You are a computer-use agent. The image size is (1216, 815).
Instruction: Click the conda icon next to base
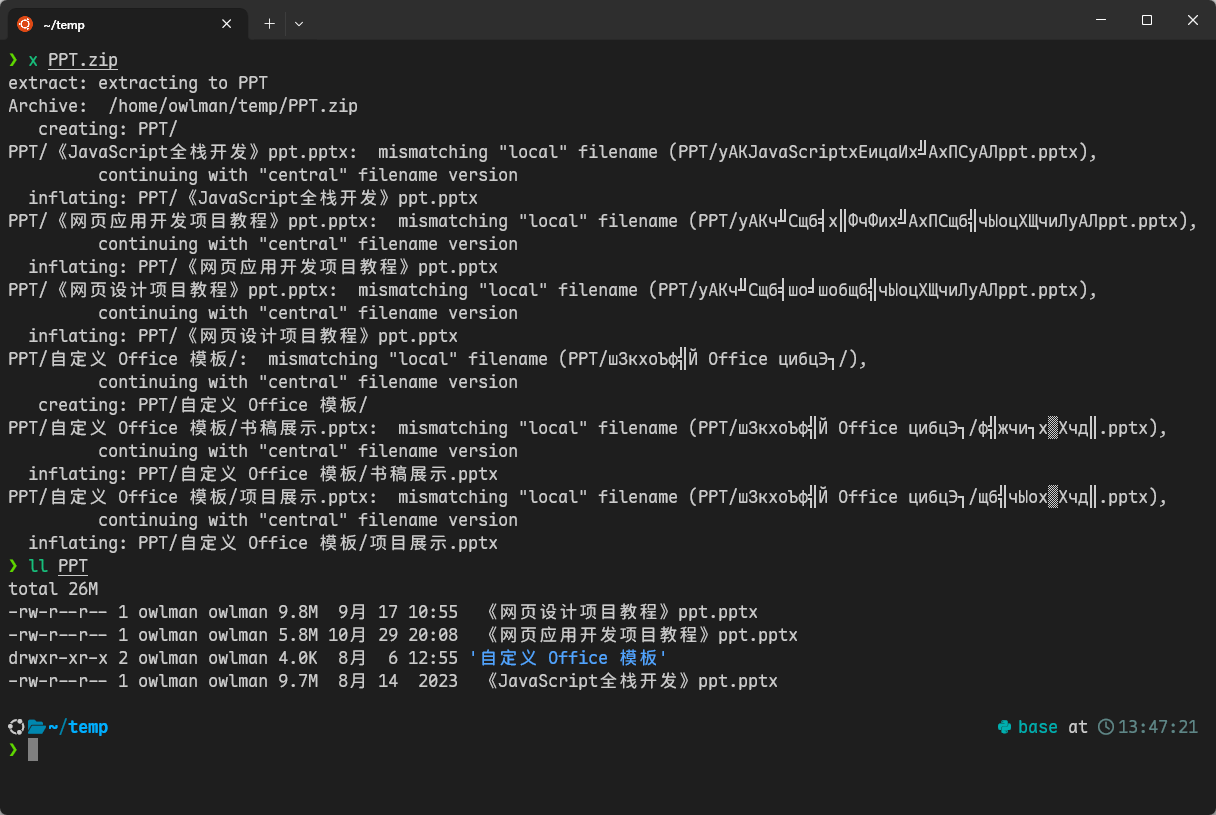pos(1005,727)
